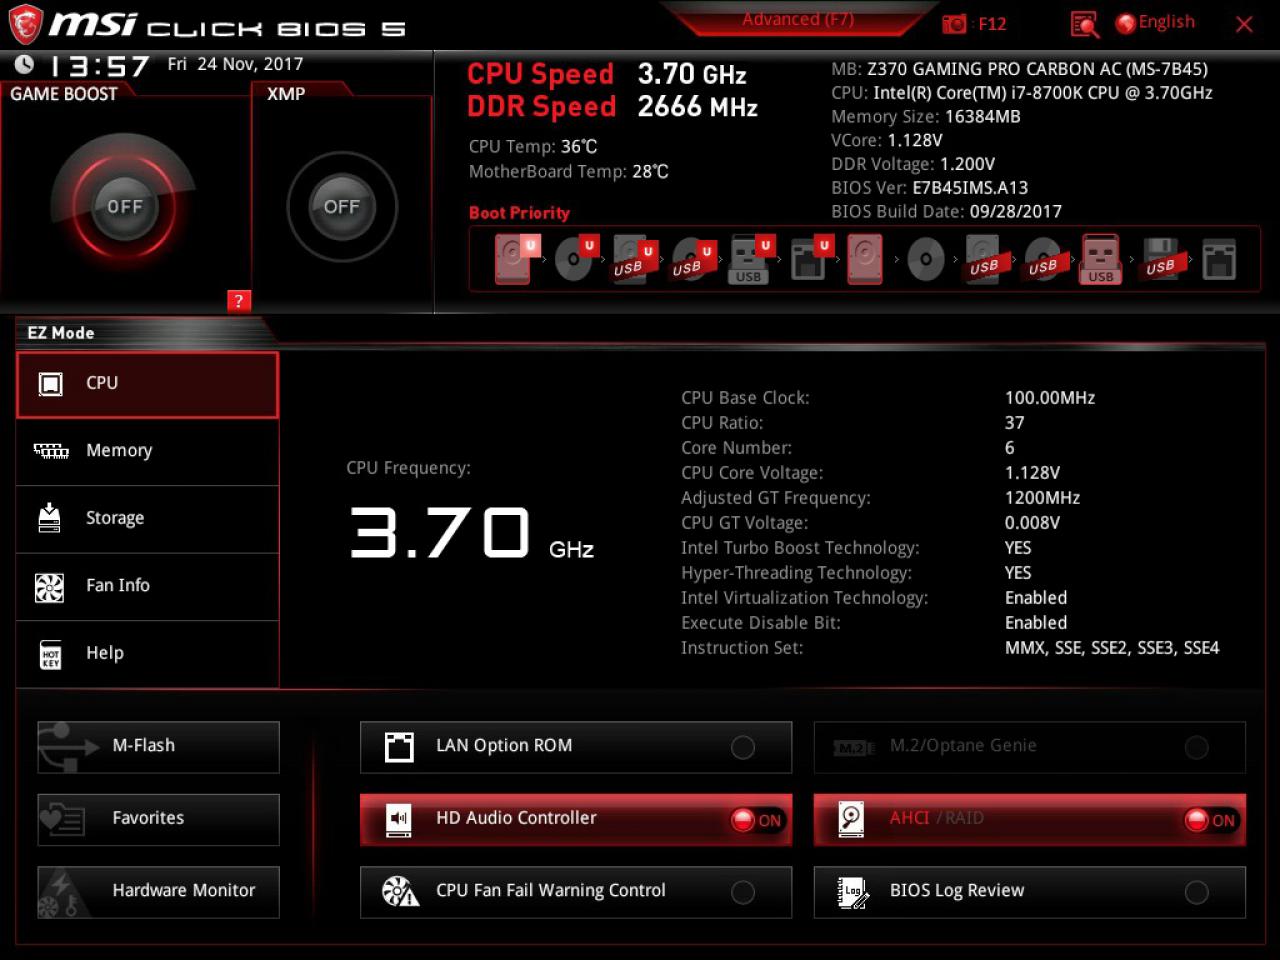Click the CPU Speed 3.70 GHz readout
This screenshot has width=1280, height=960.
[x=607, y=74]
